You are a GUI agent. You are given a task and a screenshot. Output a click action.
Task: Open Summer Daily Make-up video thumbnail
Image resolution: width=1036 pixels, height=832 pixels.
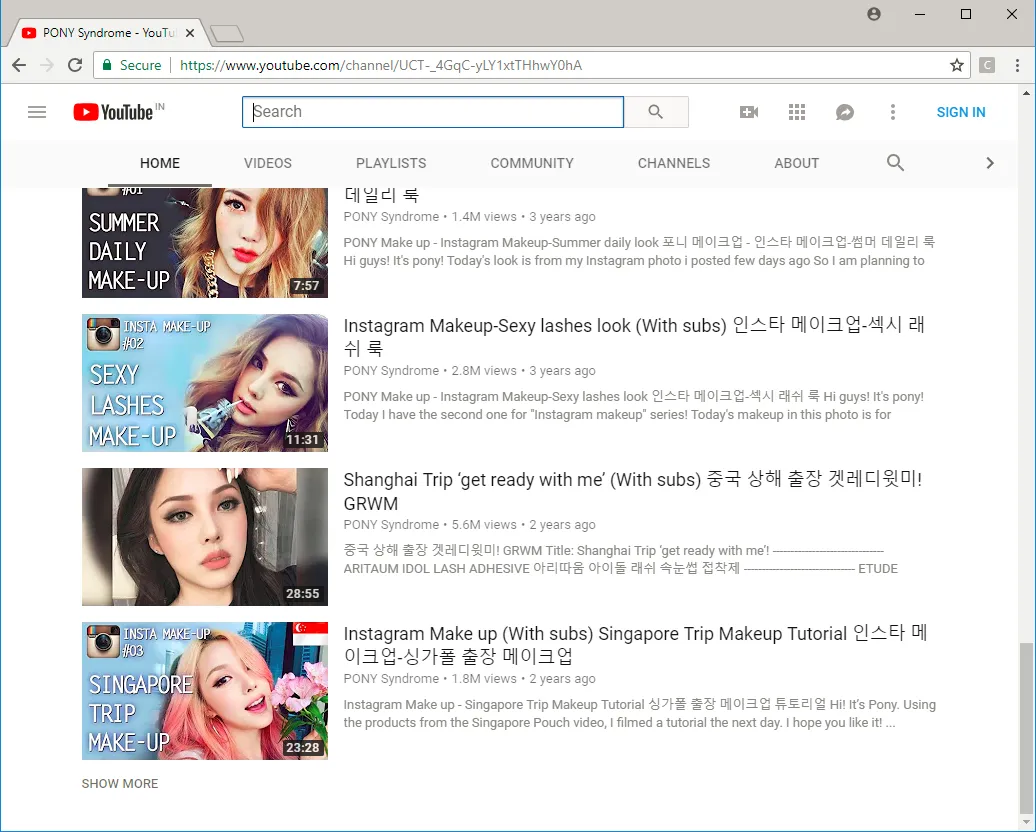click(x=205, y=243)
